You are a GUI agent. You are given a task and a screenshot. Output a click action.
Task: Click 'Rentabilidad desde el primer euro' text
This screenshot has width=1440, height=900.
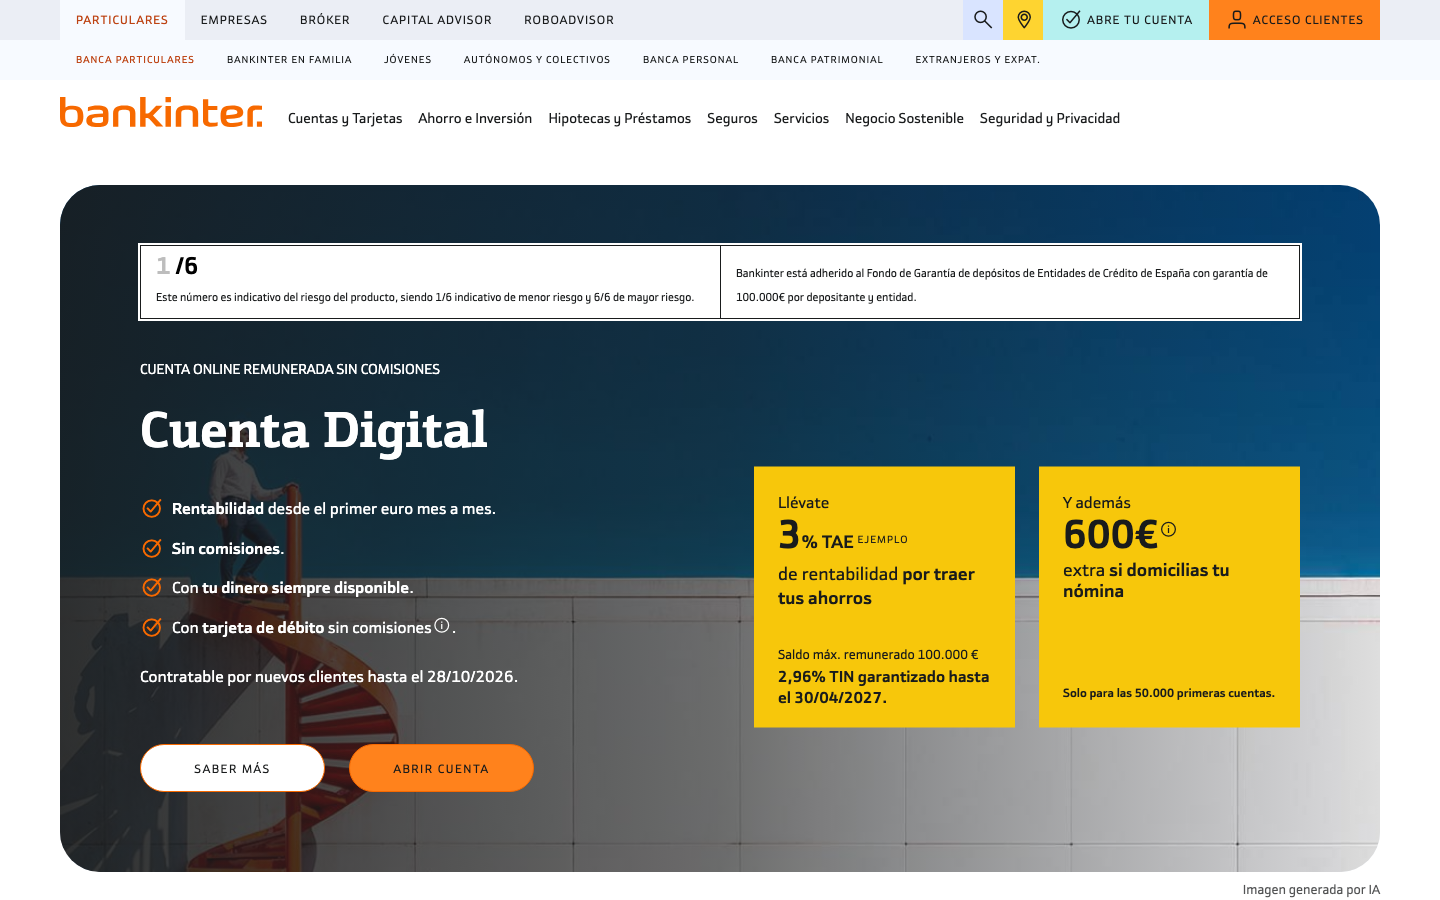(x=334, y=509)
